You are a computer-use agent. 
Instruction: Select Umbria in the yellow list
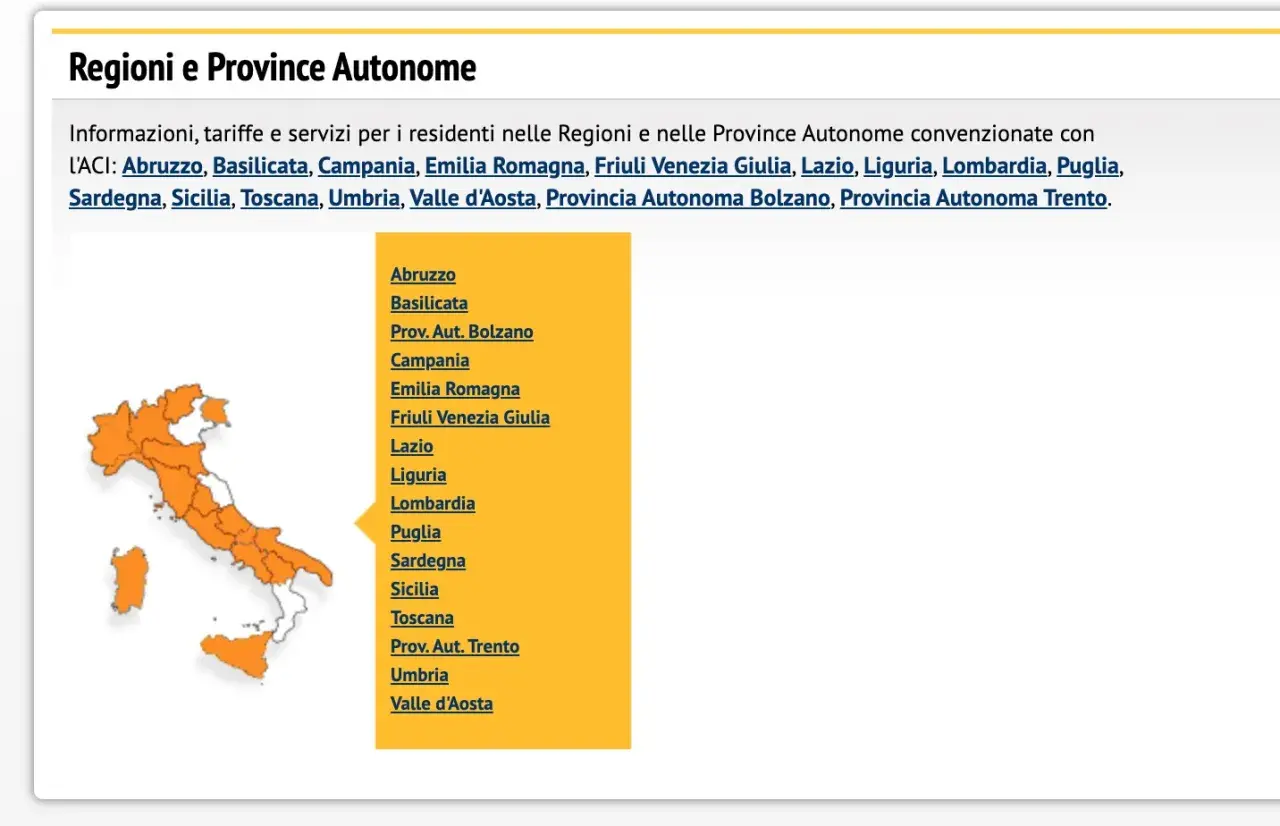point(420,675)
